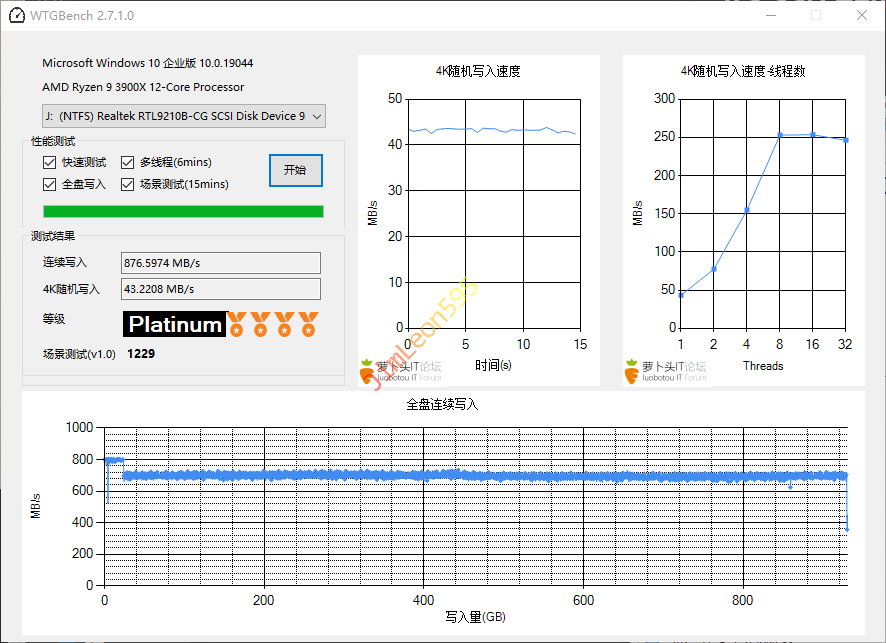Minimize the WTGBench window
The height and width of the screenshot is (643, 886).
tap(770, 15)
